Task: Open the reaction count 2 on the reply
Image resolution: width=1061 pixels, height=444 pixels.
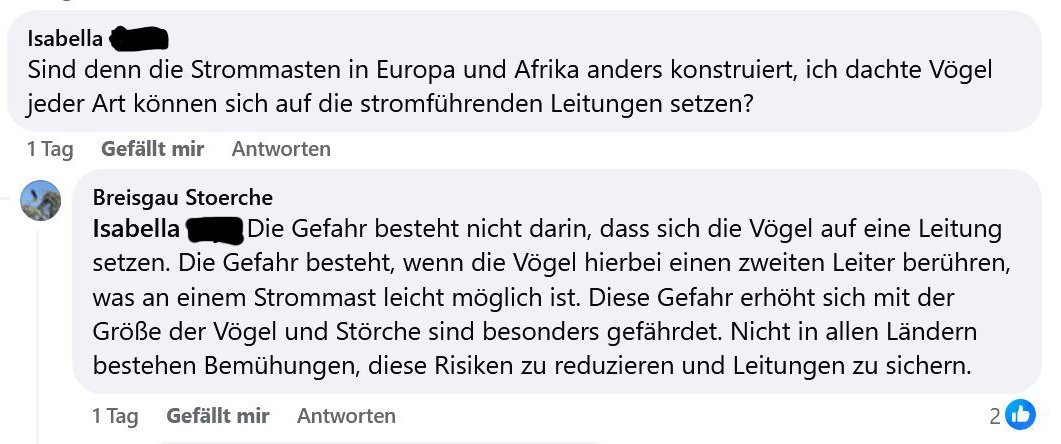Action: [995, 415]
